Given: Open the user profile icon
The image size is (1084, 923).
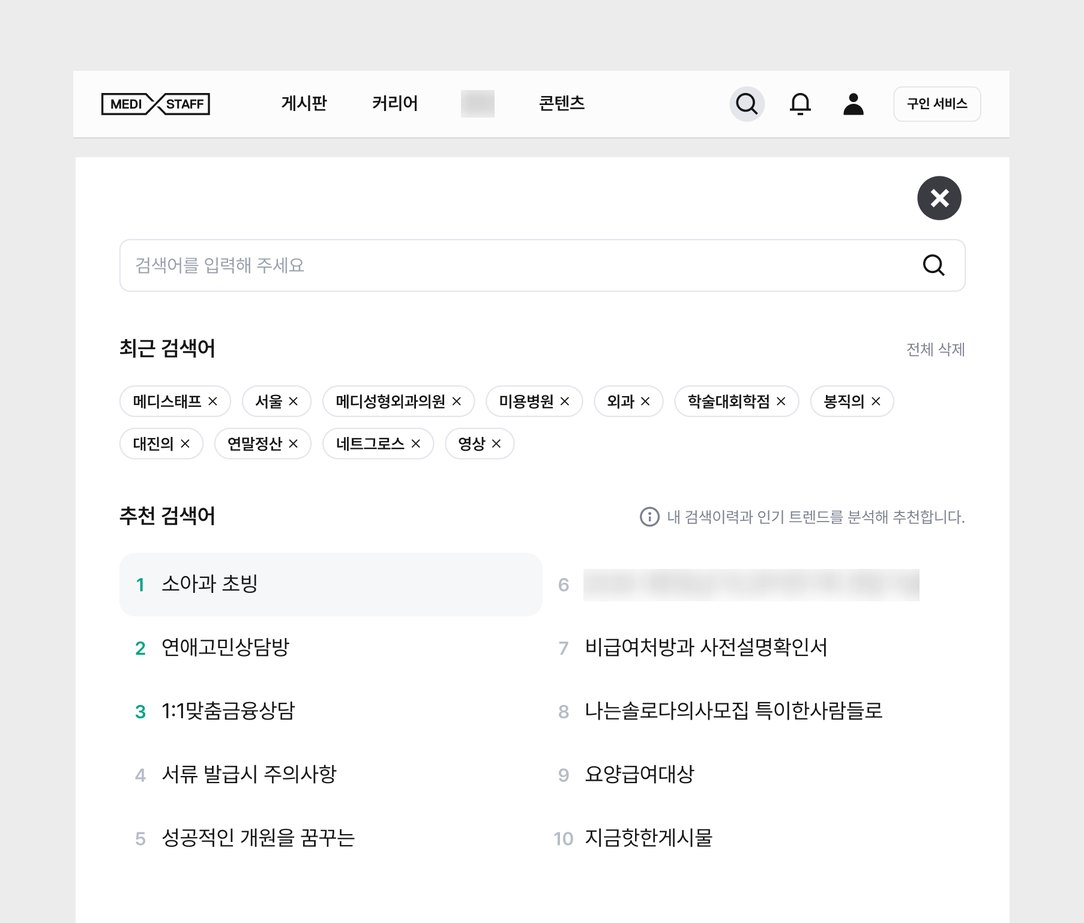Looking at the screenshot, I should click(x=853, y=104).
